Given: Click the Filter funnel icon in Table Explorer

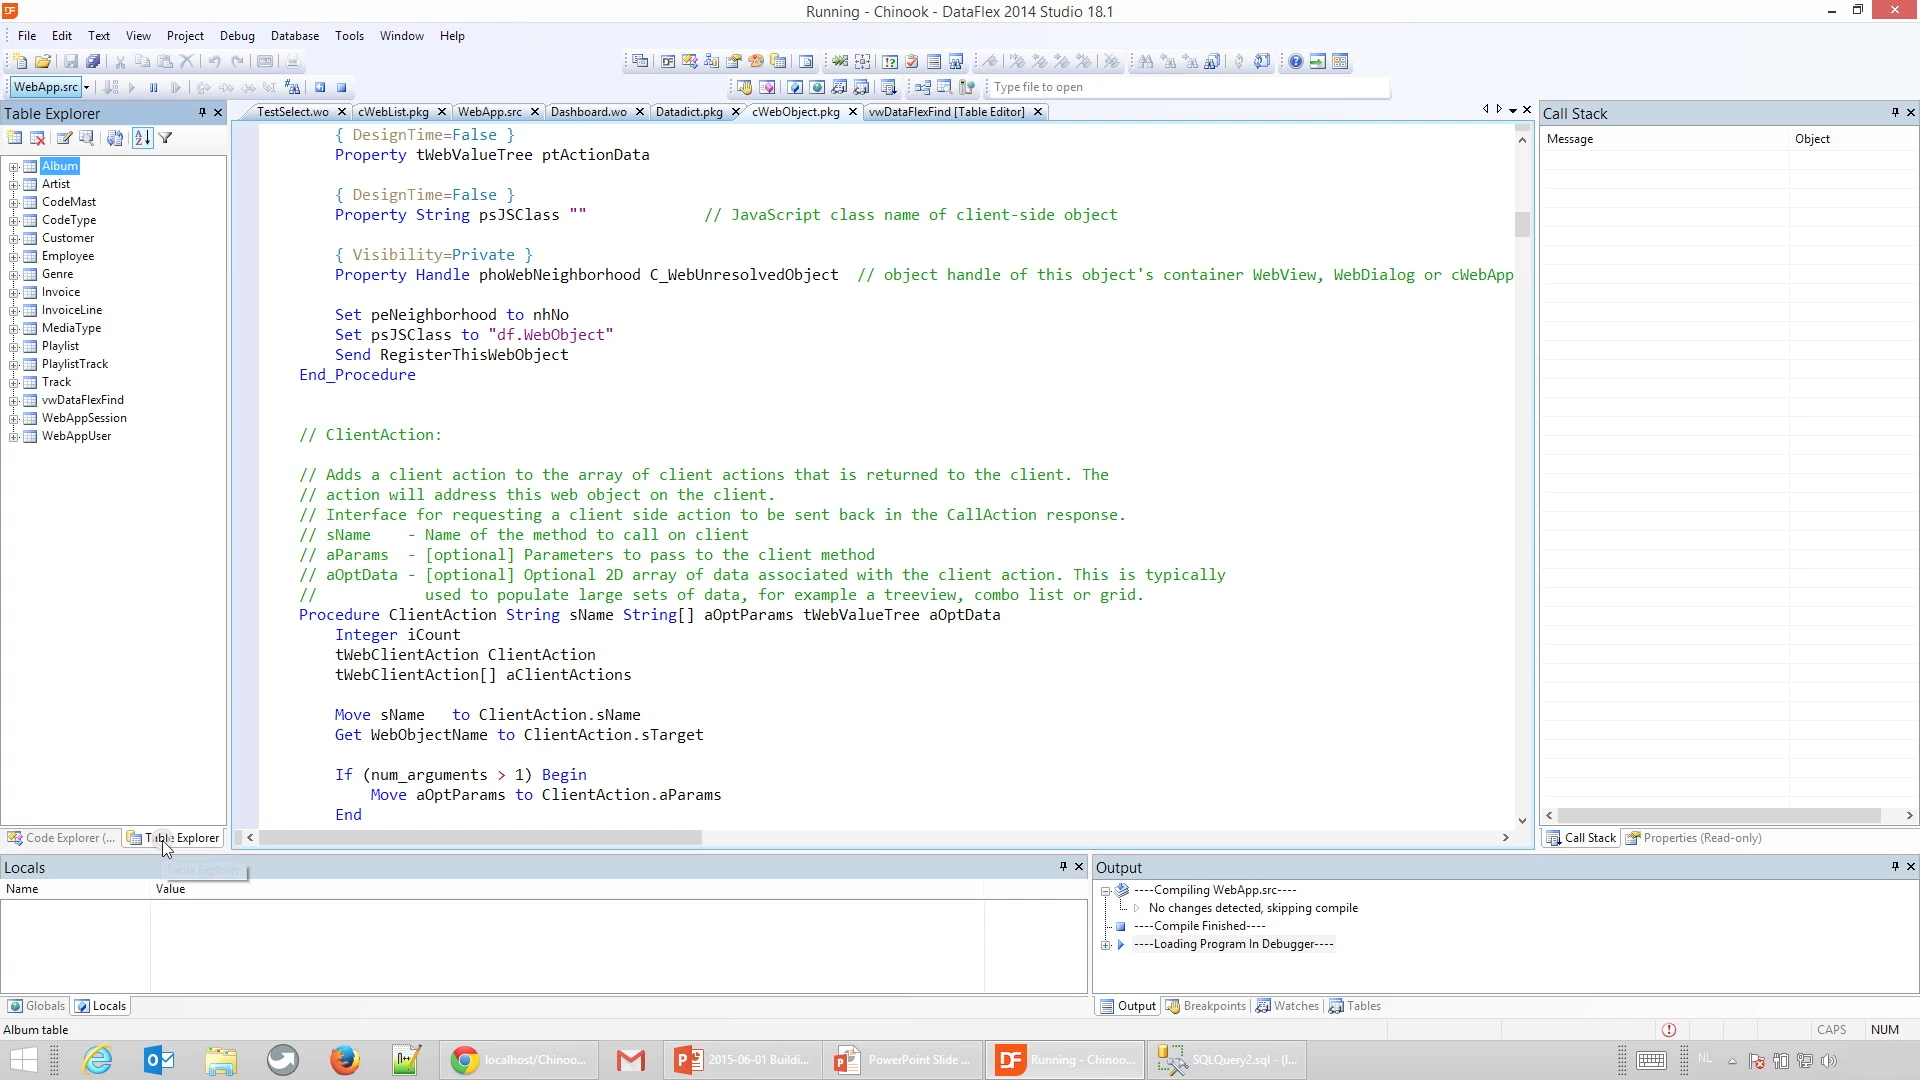Looking at the screenshot, I should pos(166,139).
